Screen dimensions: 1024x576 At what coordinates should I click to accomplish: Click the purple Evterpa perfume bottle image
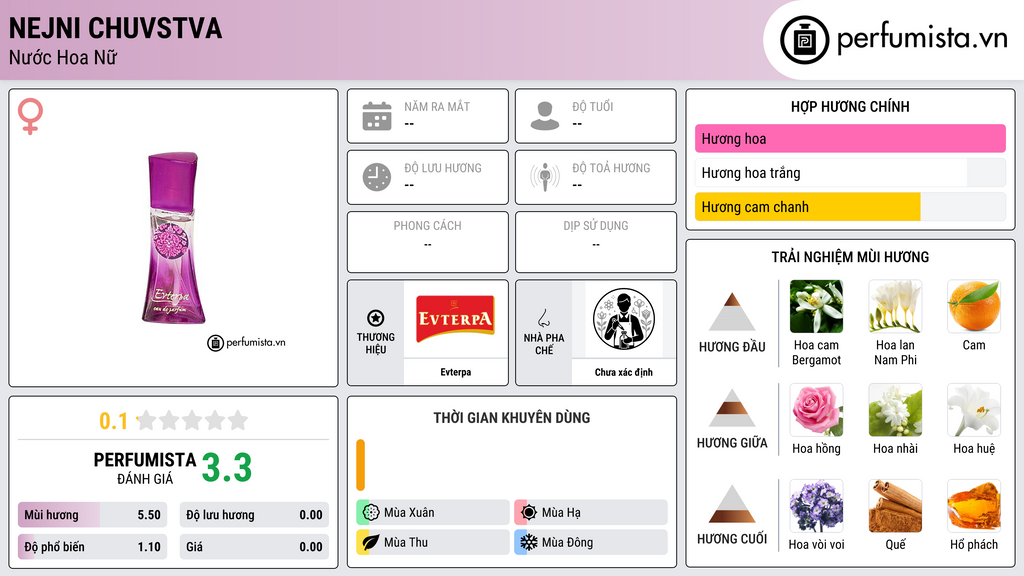point(173,238)
